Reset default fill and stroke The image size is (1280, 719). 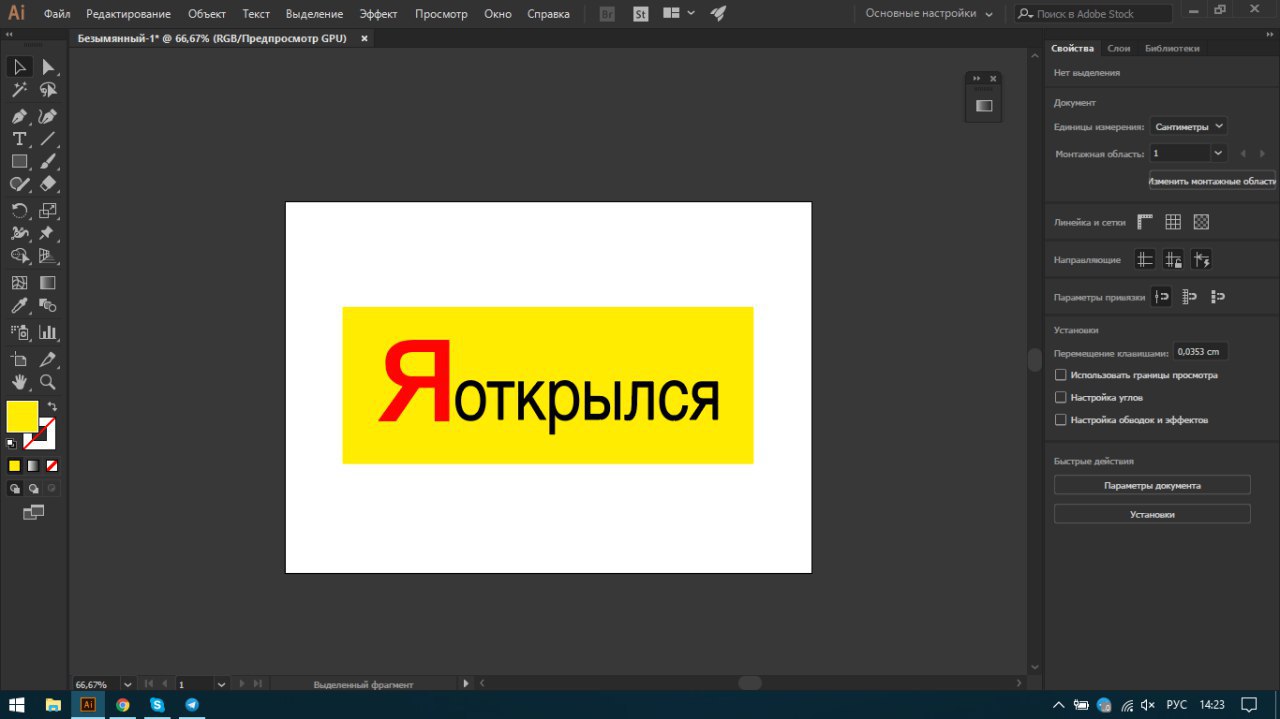11,443
